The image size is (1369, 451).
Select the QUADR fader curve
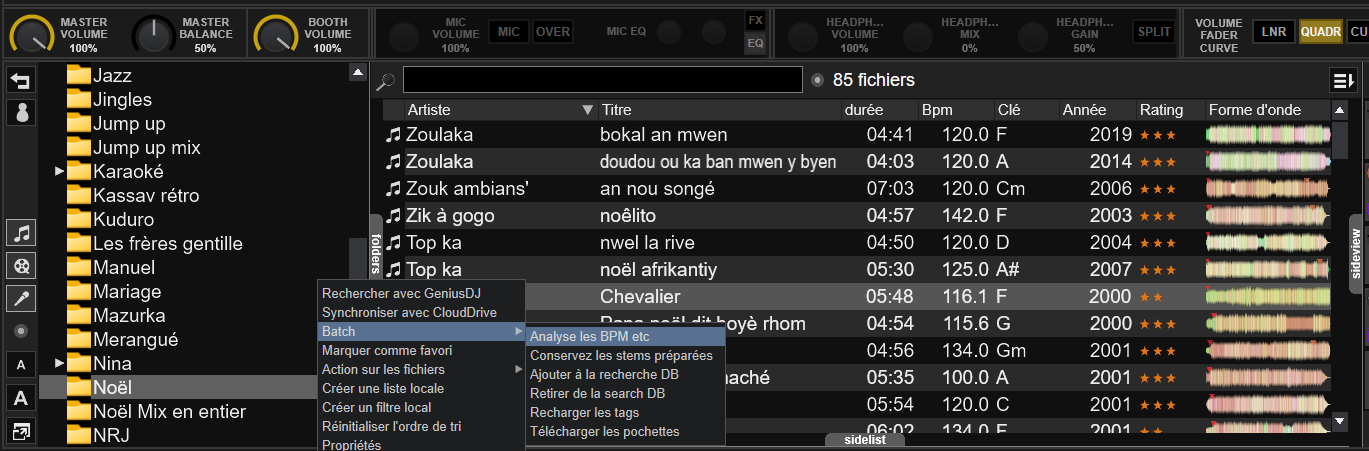tap(1321, 32)
